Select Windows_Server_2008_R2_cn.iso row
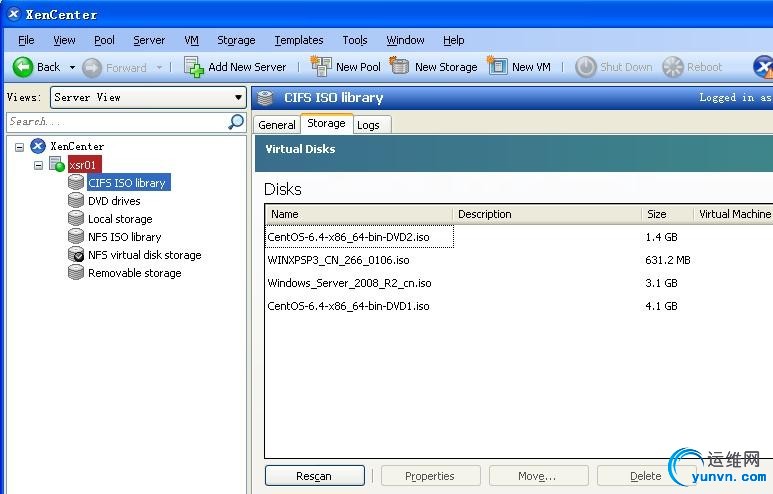The height and width of the screenshot is (494, 773). pyautogui.click(x=519, y=283)
